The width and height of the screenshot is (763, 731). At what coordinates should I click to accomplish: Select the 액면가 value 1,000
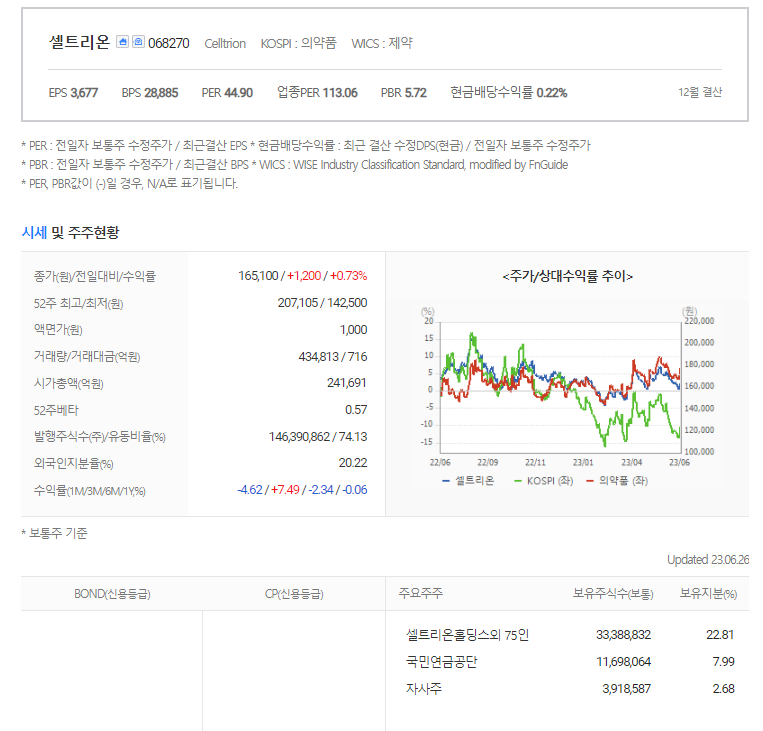tap(353, 330)
